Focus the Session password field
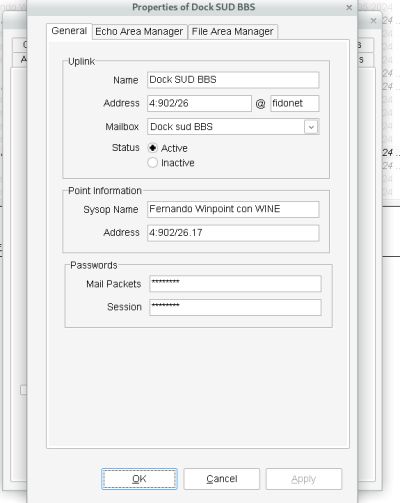400x503 pixels. tap(235, 307)
